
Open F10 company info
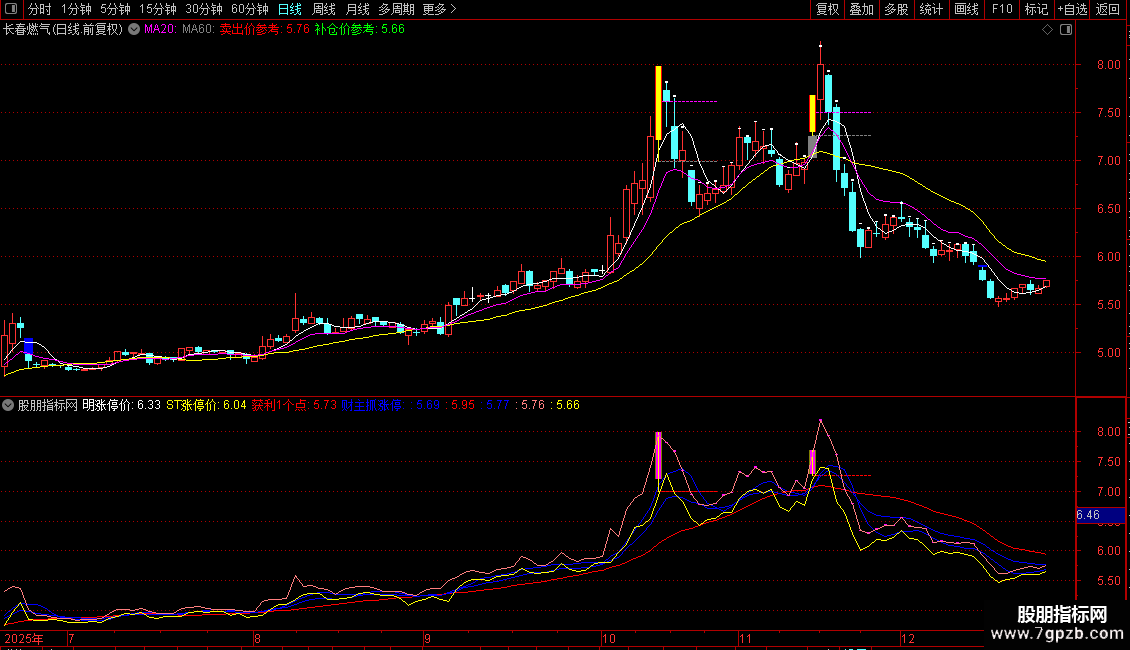click(1002, 9)
